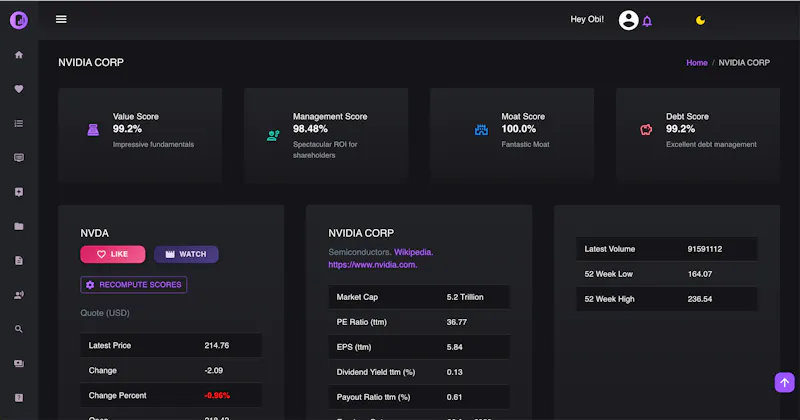This screenshot has width=800, height=420.
Task: Open the speaking person icon in sidebar
Action: (19, 295)
